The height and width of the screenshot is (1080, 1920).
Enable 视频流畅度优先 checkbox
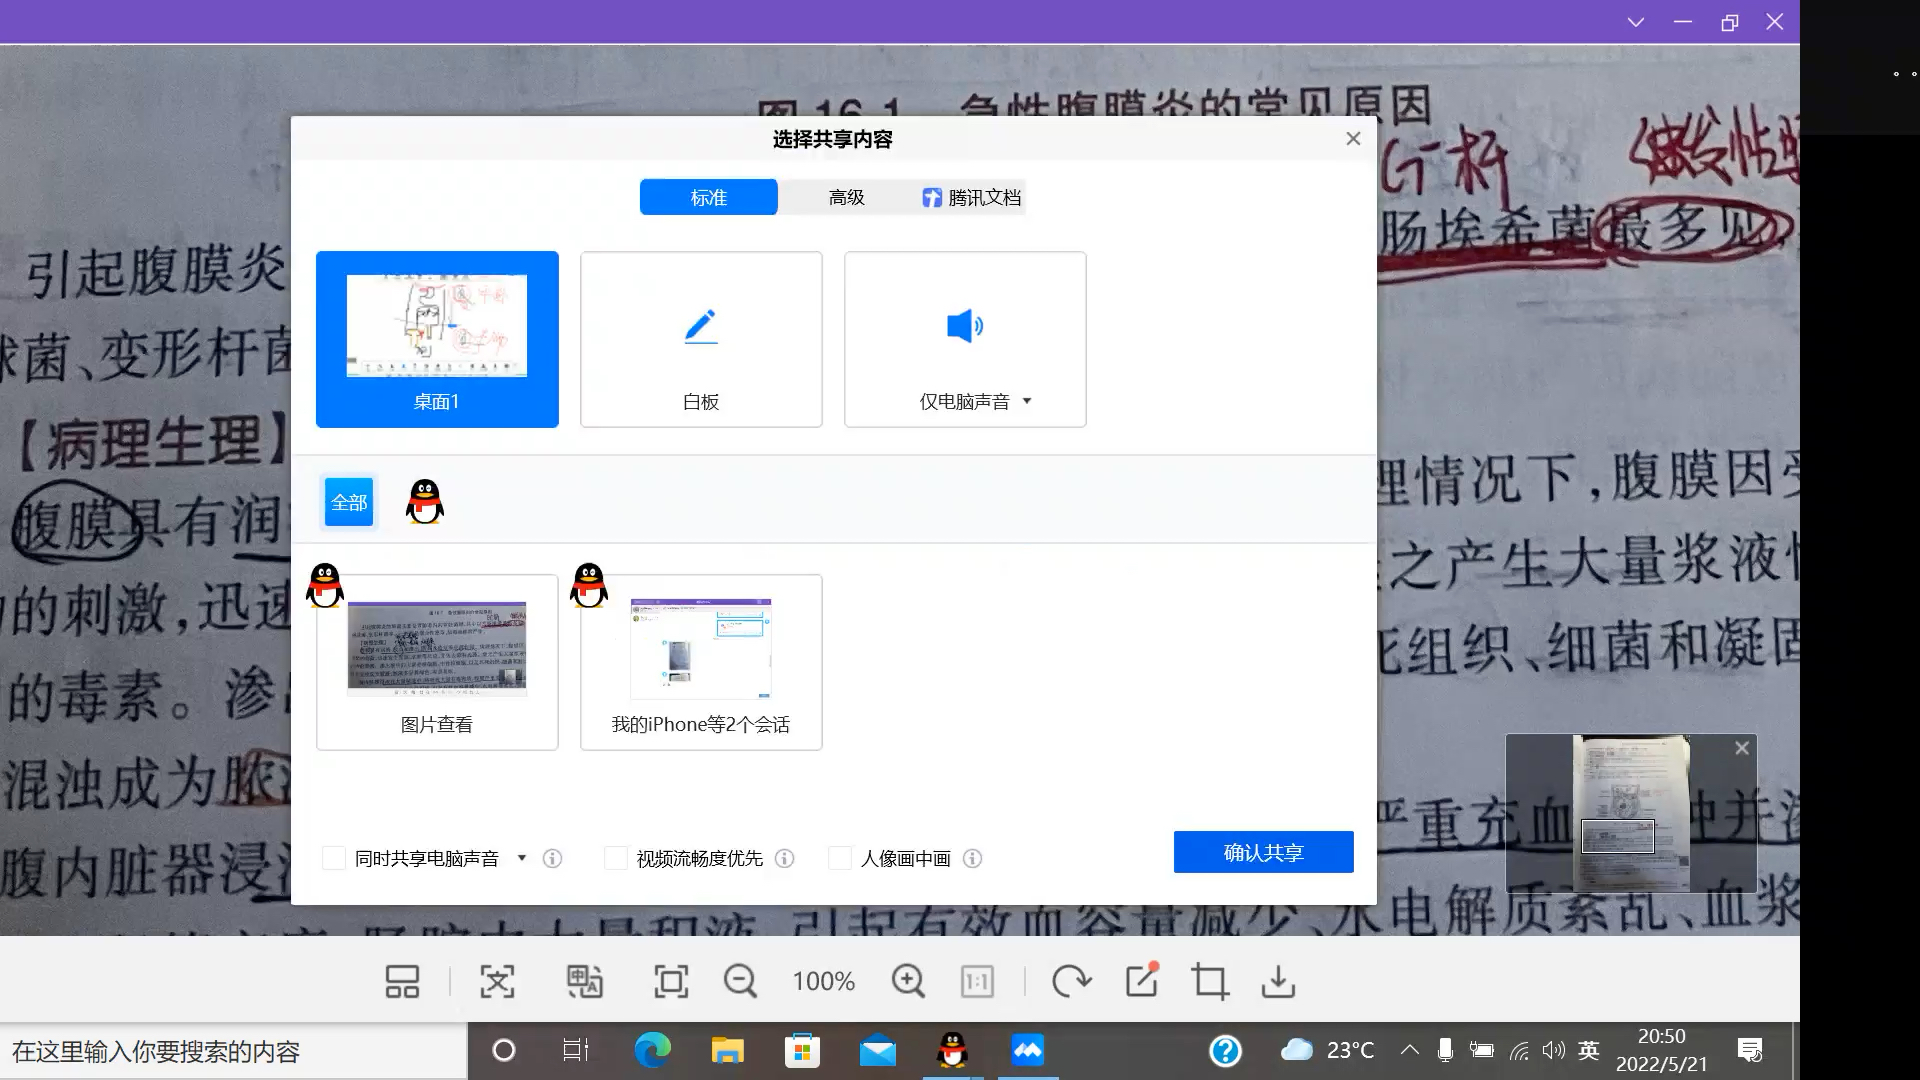[616, 858]
